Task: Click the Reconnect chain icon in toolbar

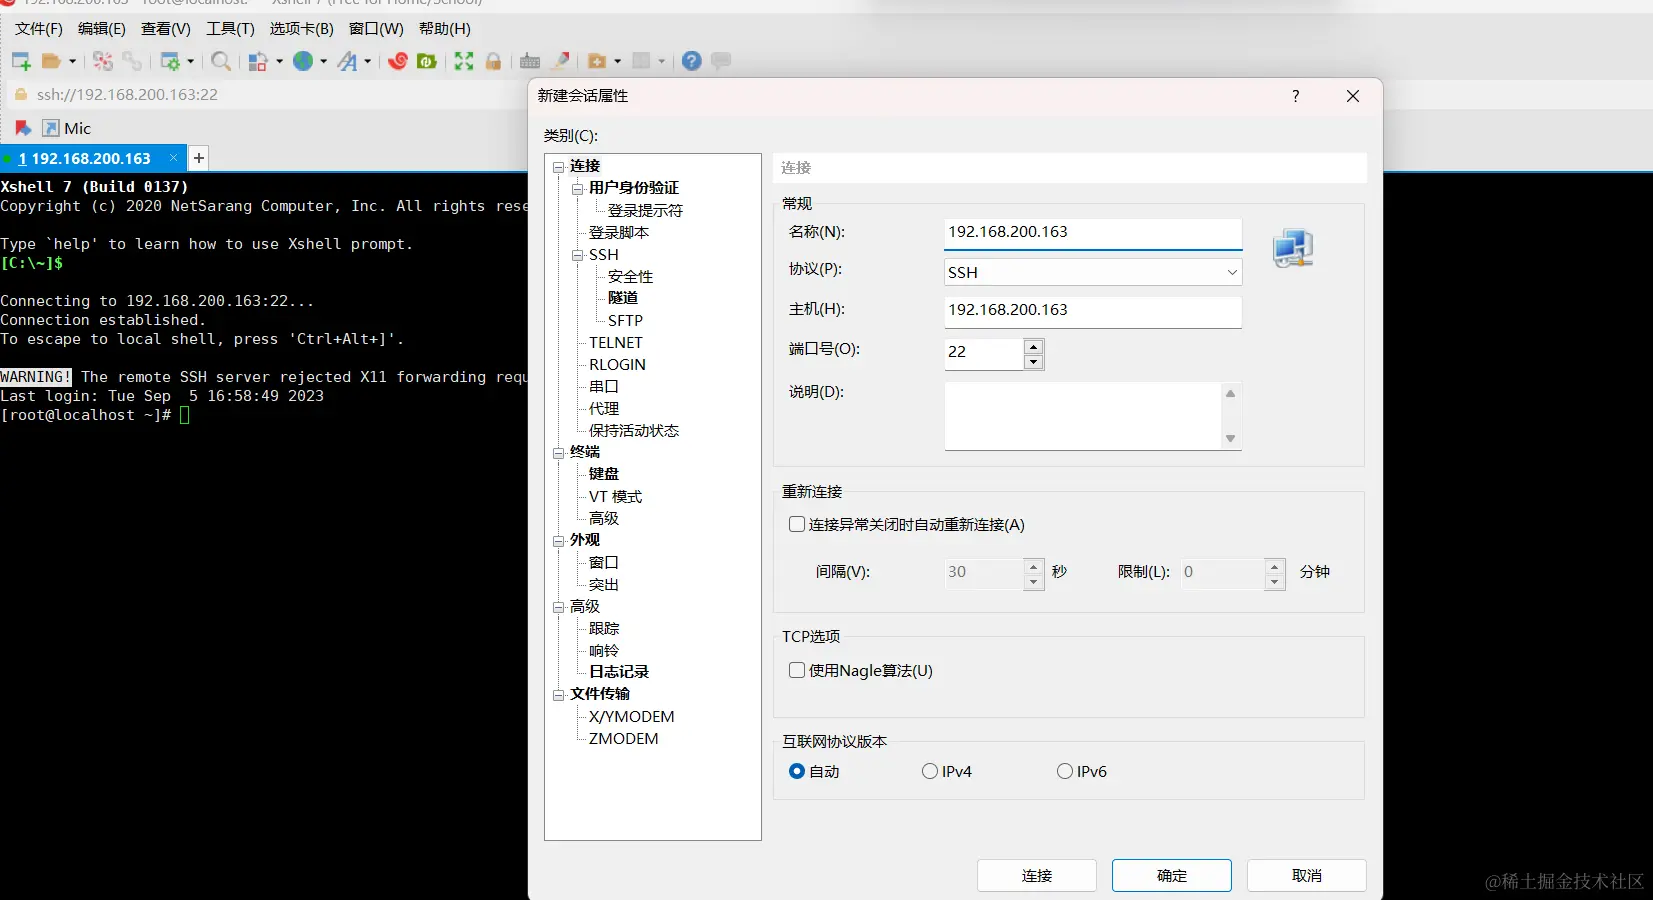Action: [132, 62]
